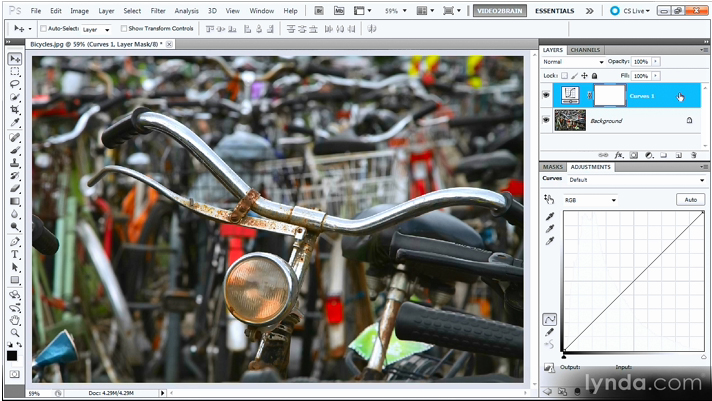Hide the Background layer visibility eye
Image resolution: width=712 pixels, height=401 pixels.
(546, 121)
